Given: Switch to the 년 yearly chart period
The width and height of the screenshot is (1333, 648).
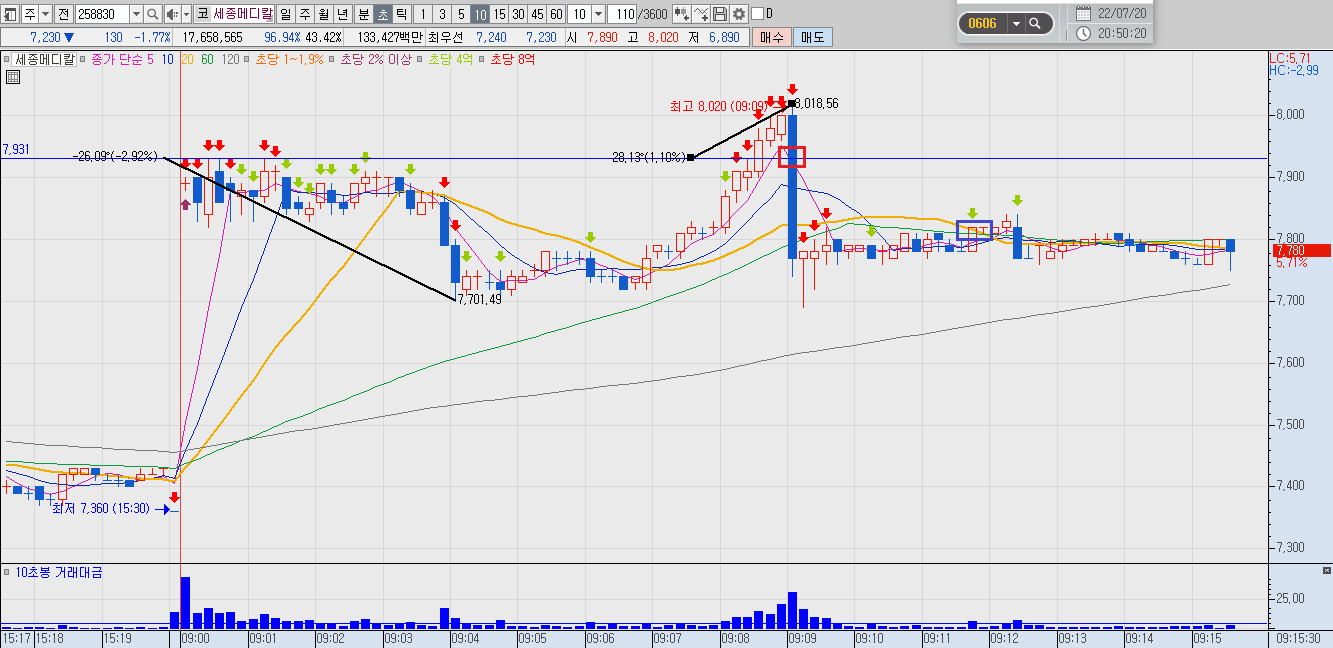Looking at the screenshot, I should (343, 14).
